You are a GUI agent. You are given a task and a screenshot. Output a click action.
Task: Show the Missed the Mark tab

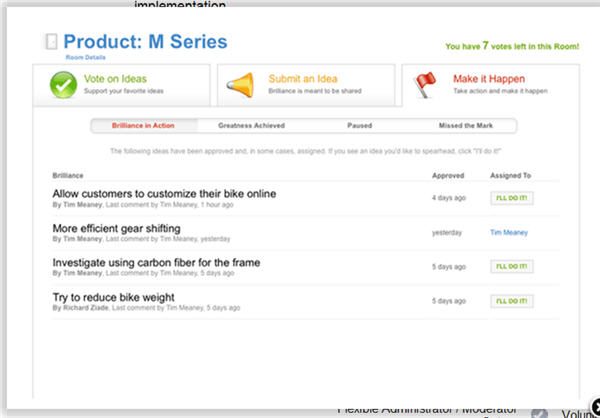pos(464,126)
